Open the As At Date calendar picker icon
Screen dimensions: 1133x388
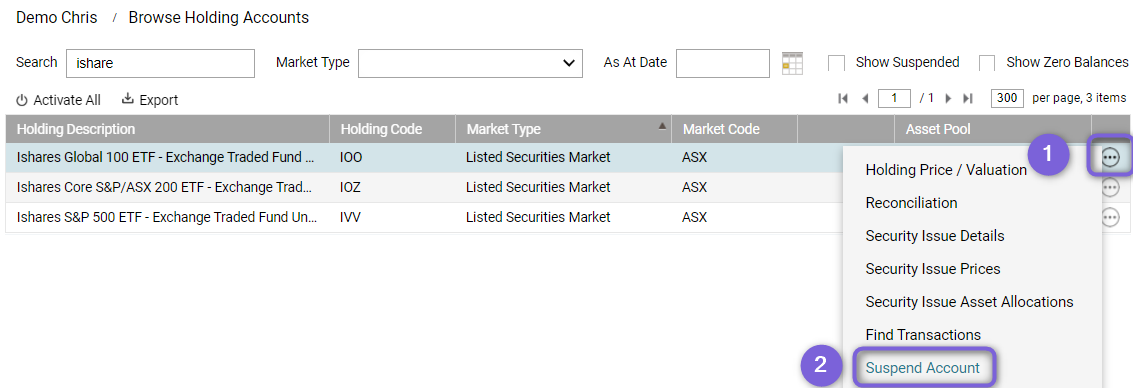point(793,63)
